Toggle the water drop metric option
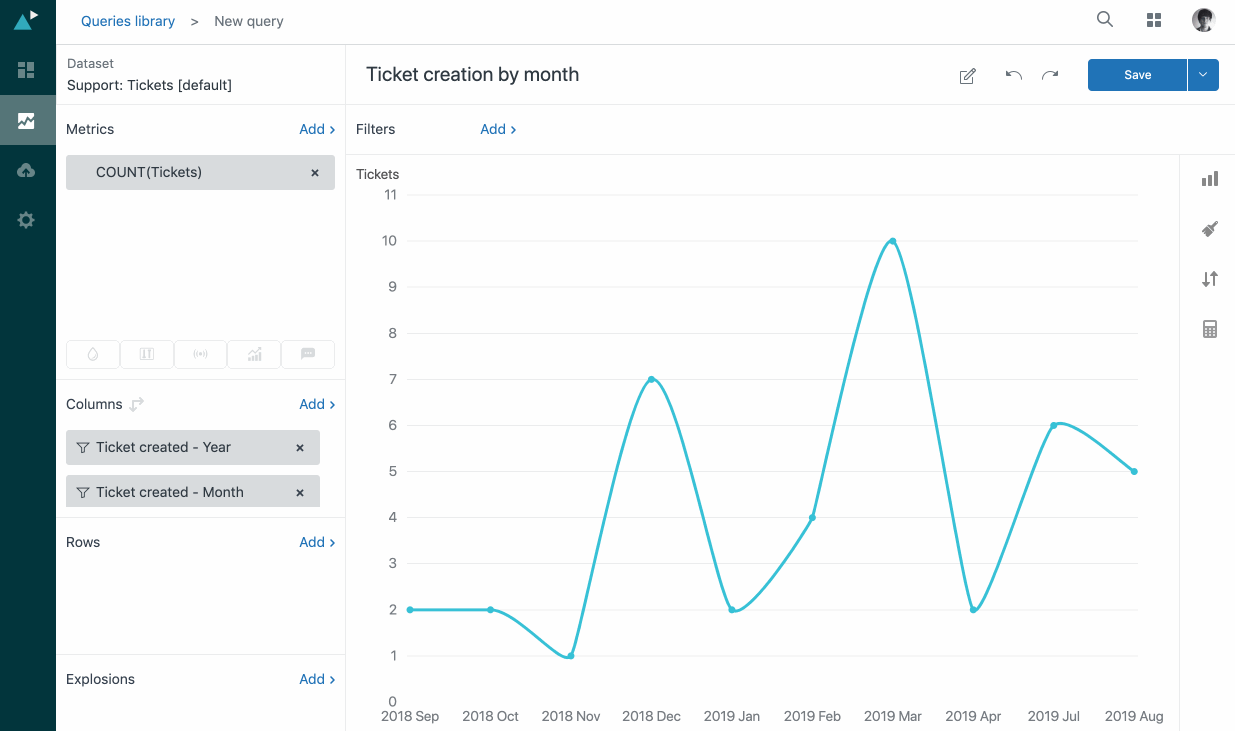Image resolution: width=1235 pixels, height=731 pixels. click(x=93, y=354)
